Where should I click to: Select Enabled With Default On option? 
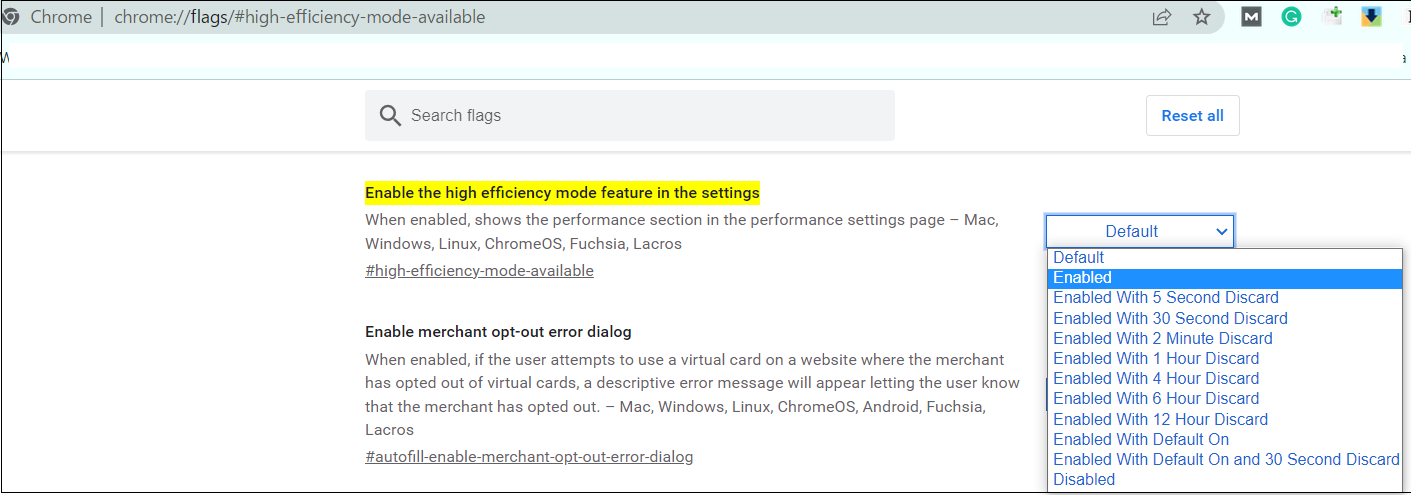(x=1140, y=439)
